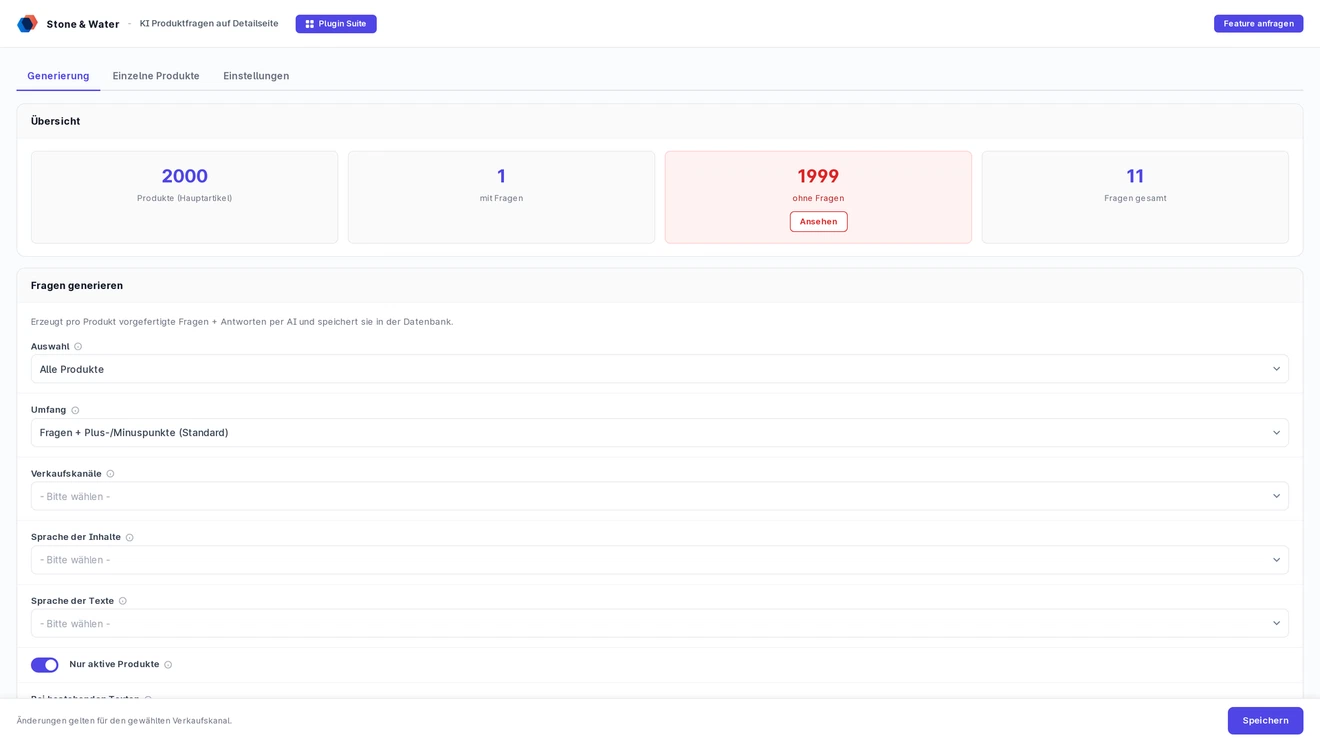Click the 'Fragen generieren' heading
This screenshot has width=1320, height=743.
coord(77,286)
